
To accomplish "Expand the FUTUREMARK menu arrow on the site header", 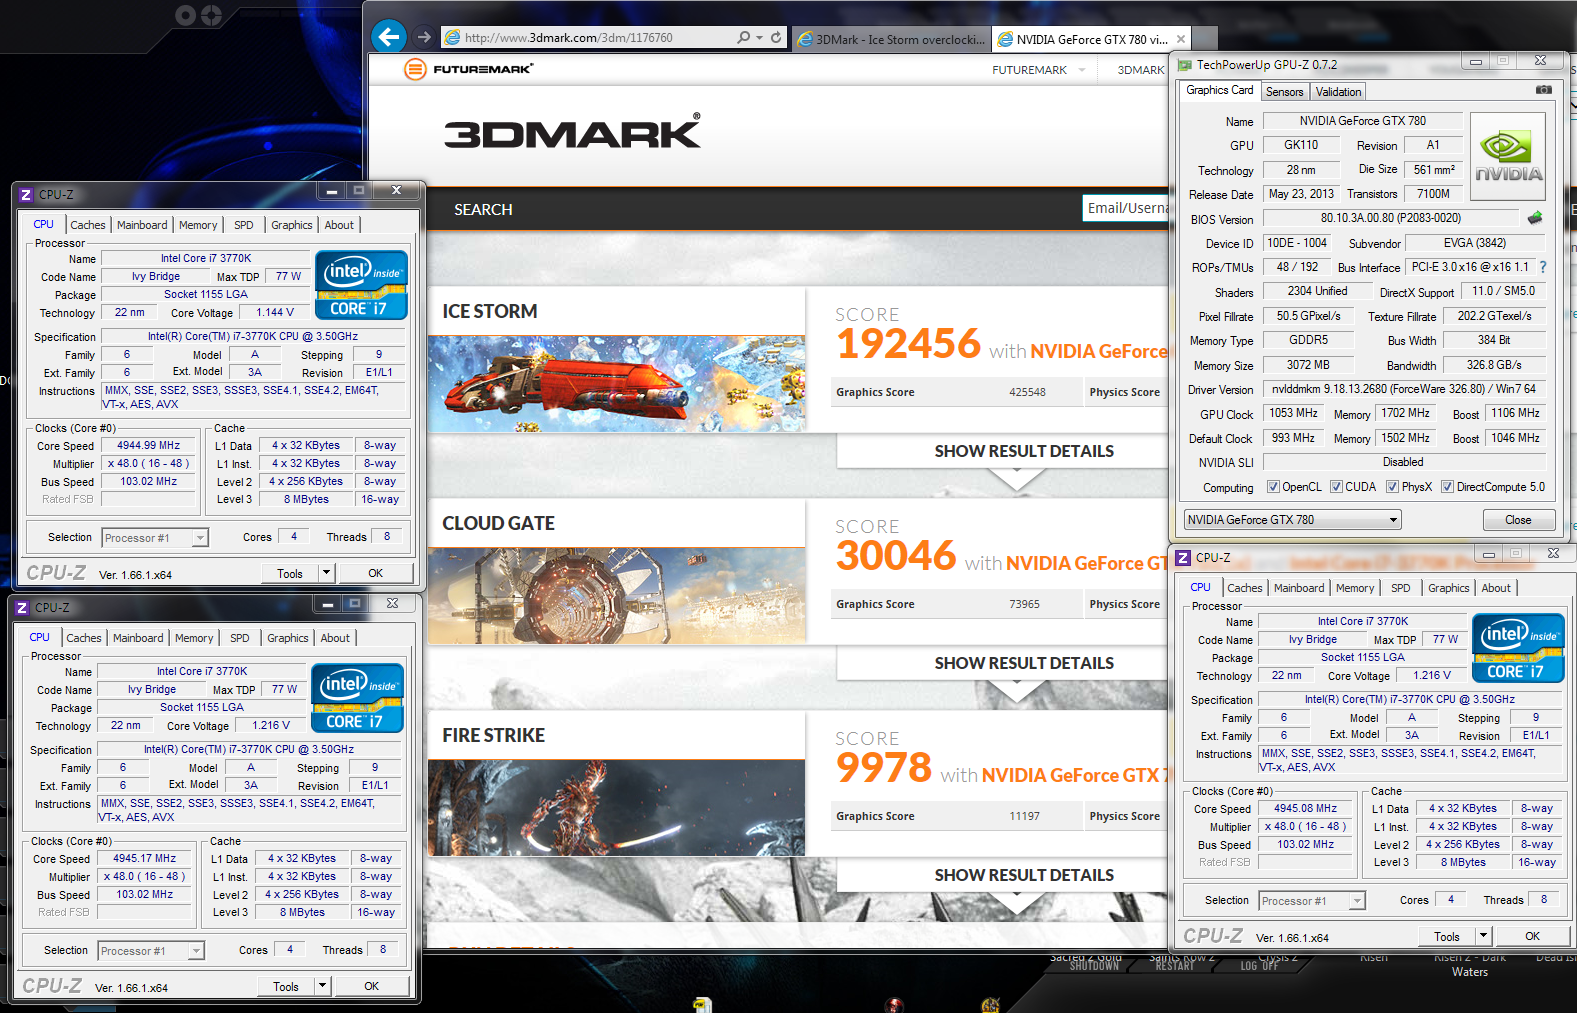I will coord(1081,70).
